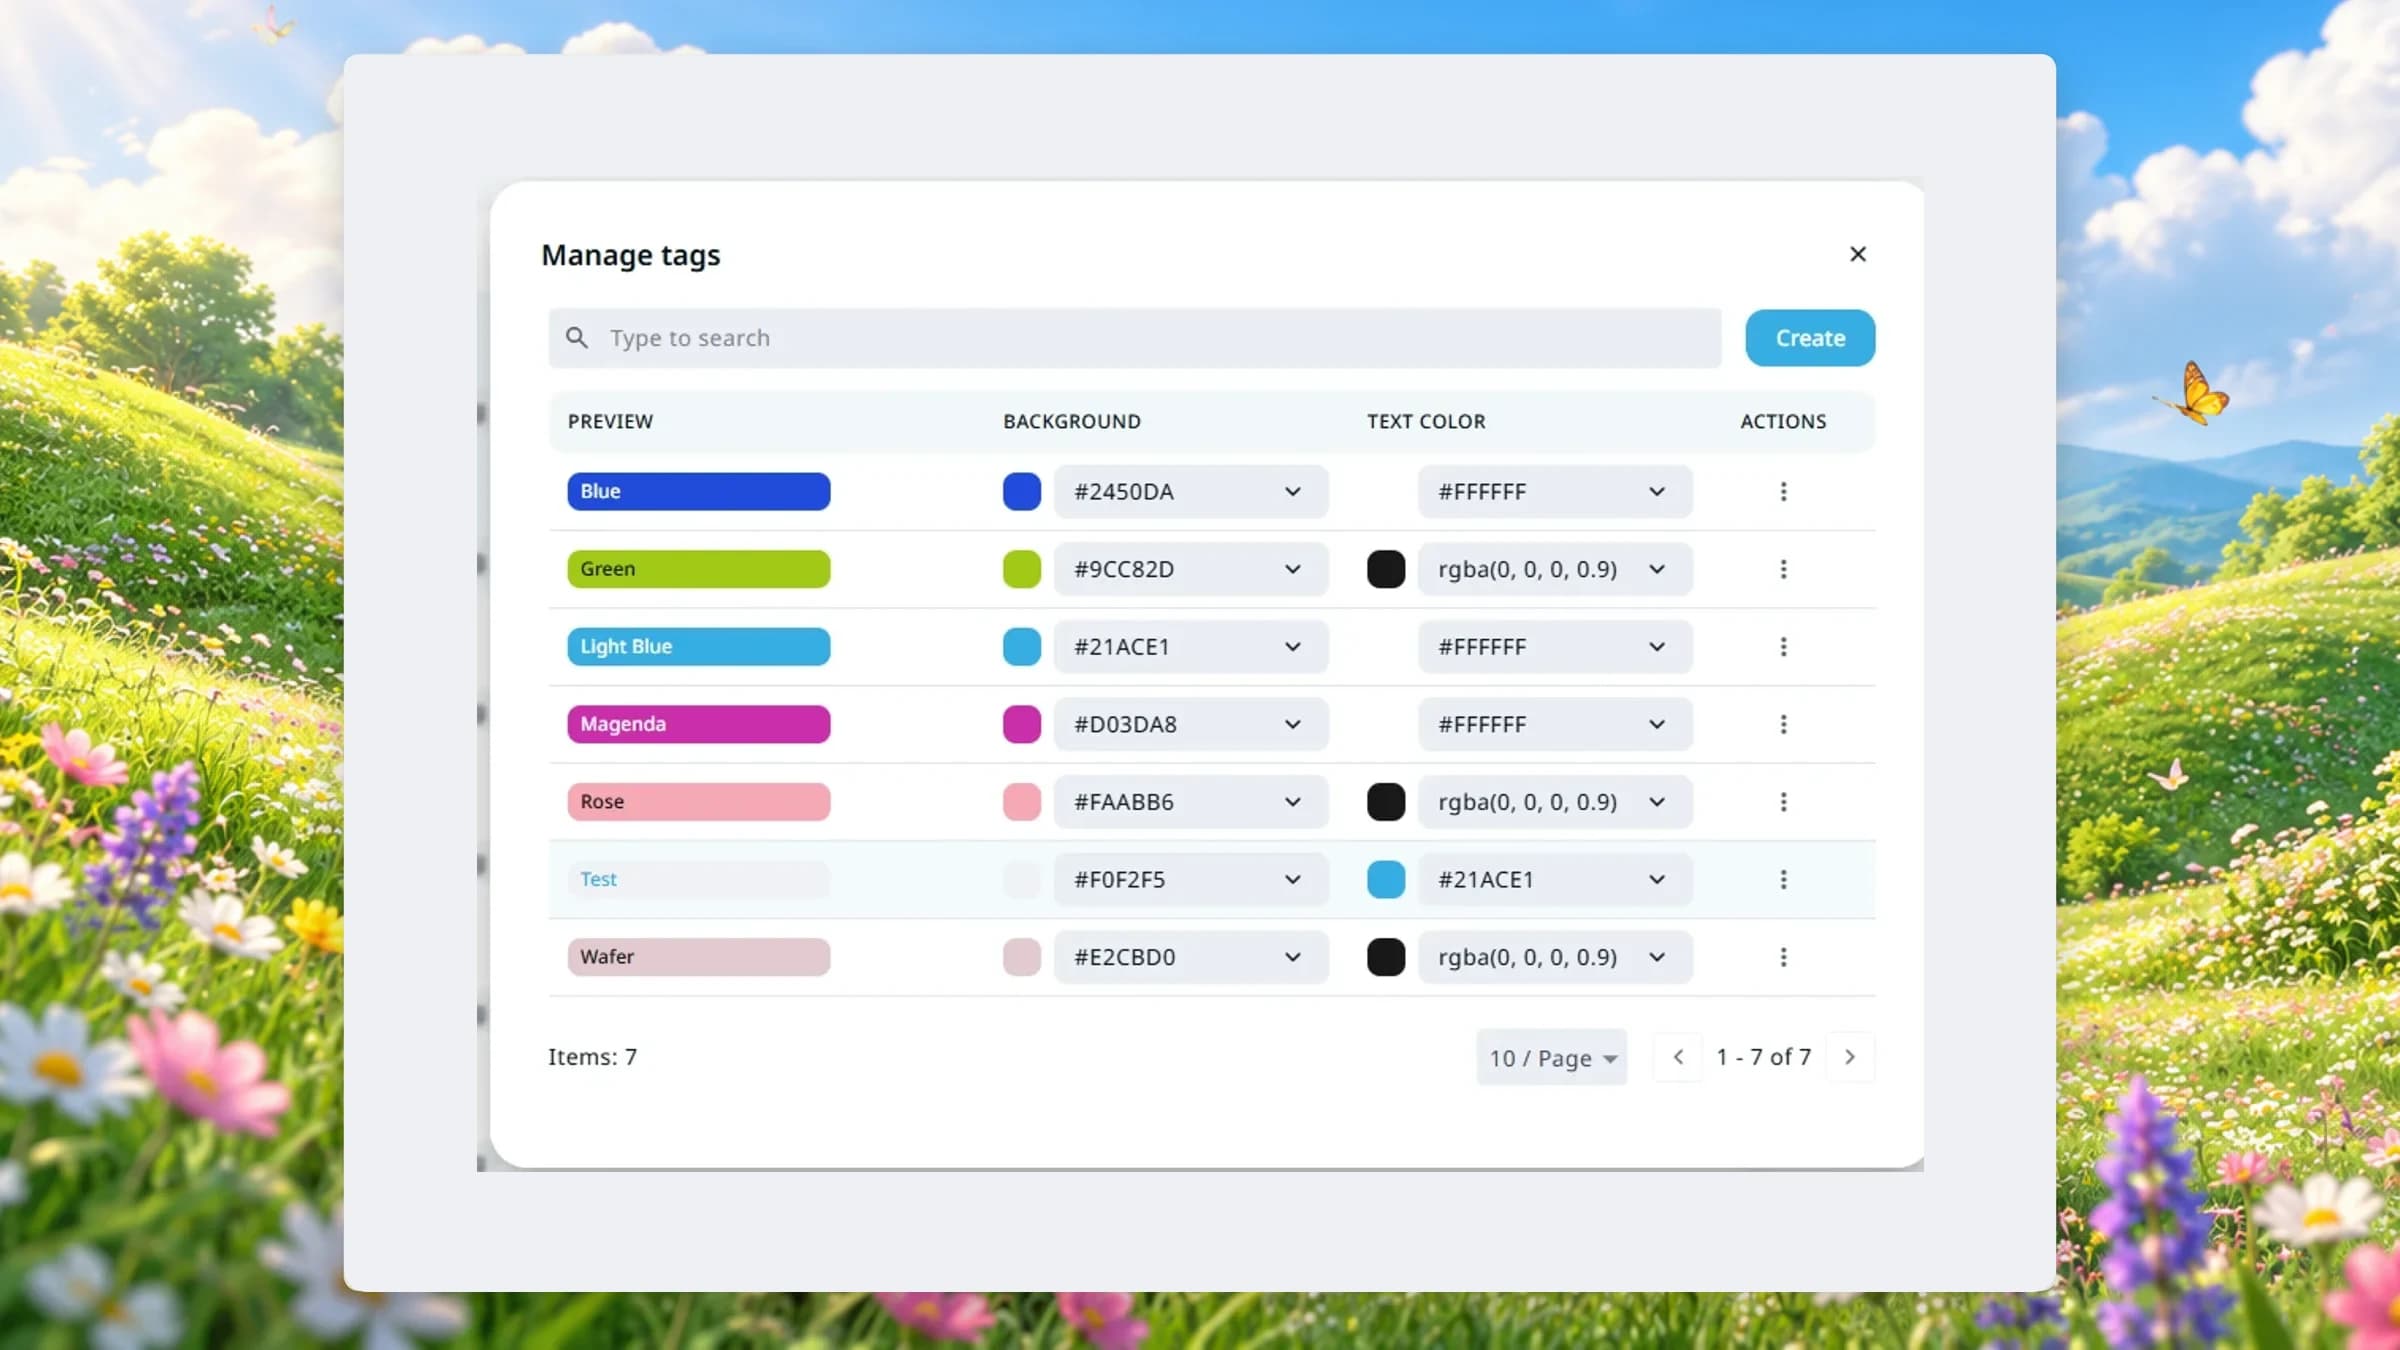The width and height of the screenshot is (2400, 1350).
Task: Click the search magnifier icon
Action: tap(577, 338)
